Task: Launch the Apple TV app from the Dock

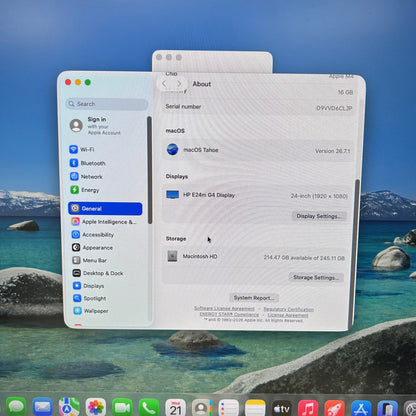Action: [x=282, y=408]
